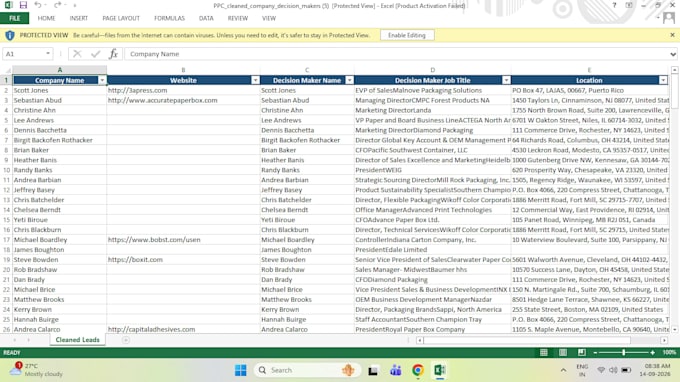Click the horizontal scrollbar track

(542, 340)
